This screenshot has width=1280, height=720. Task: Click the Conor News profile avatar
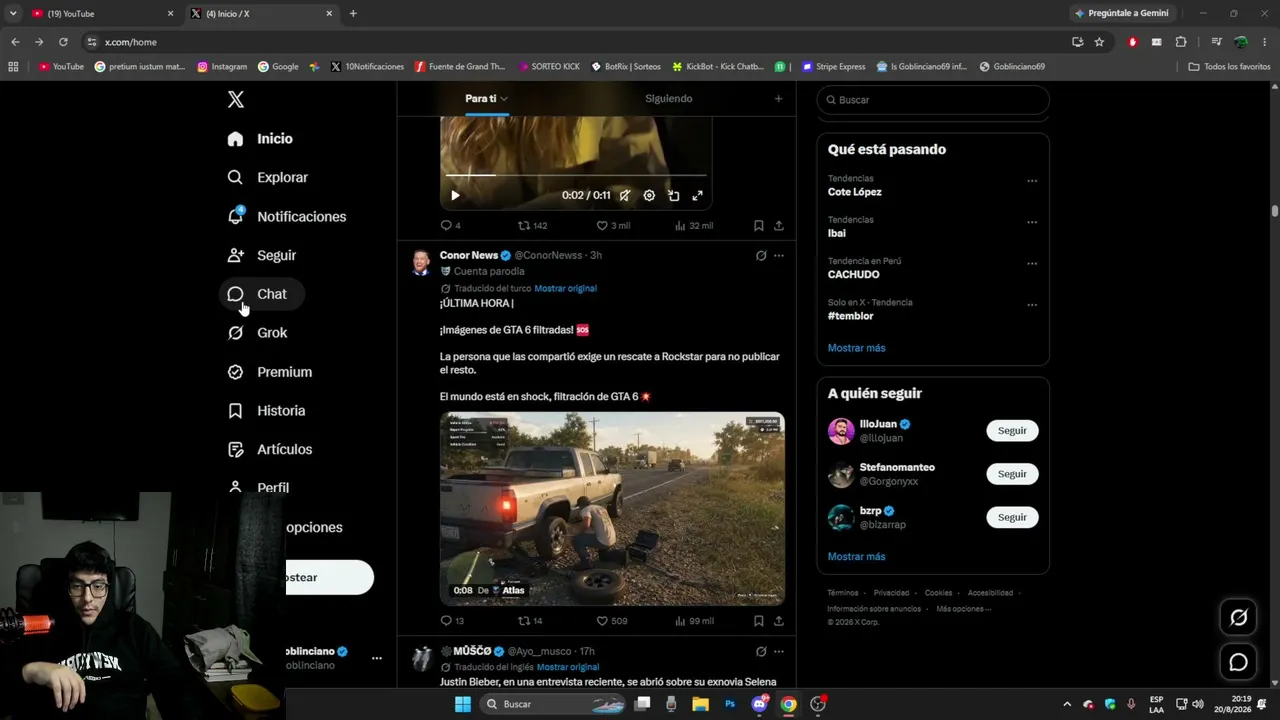pos(422,262)
